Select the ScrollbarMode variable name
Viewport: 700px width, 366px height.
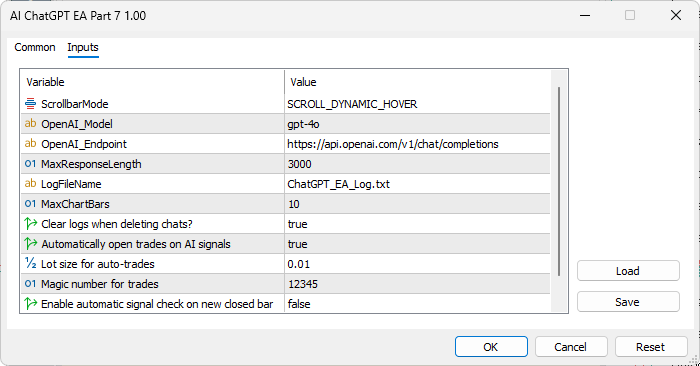coord(75,104)
